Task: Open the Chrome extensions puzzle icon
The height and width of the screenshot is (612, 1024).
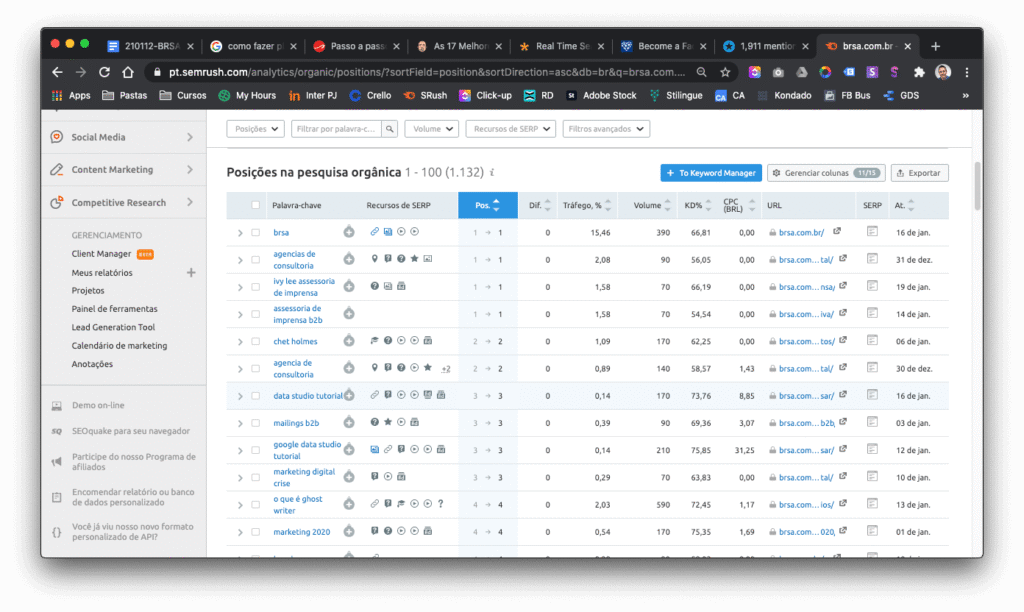Action: 919,72
